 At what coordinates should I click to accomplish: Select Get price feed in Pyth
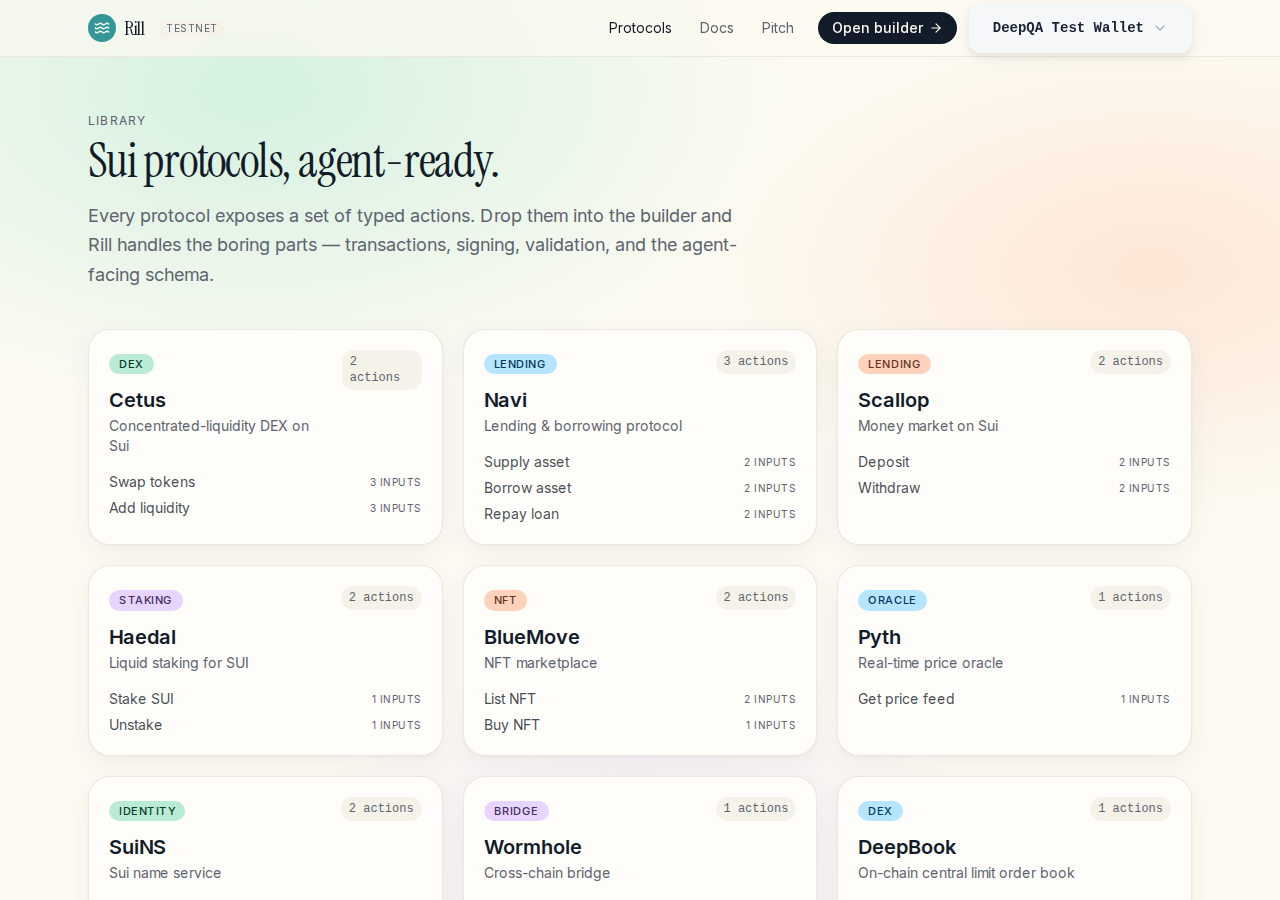coord(1014,699)
